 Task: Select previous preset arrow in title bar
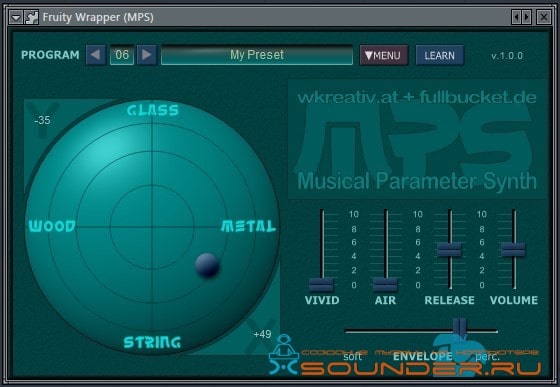coord(516,17)
